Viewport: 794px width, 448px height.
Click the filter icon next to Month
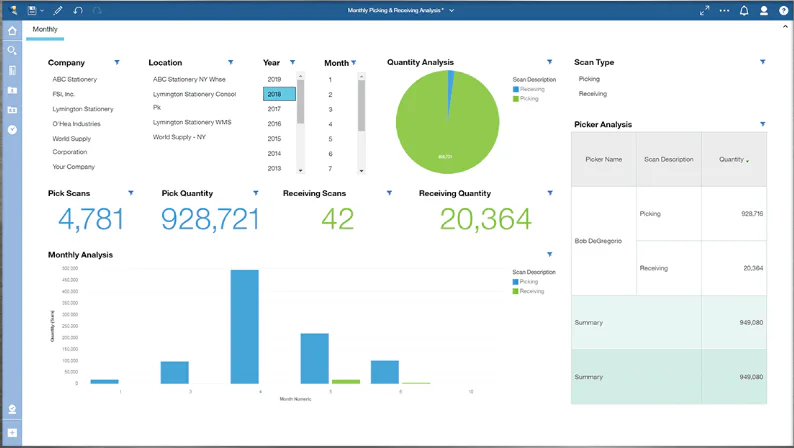(353, 63)
